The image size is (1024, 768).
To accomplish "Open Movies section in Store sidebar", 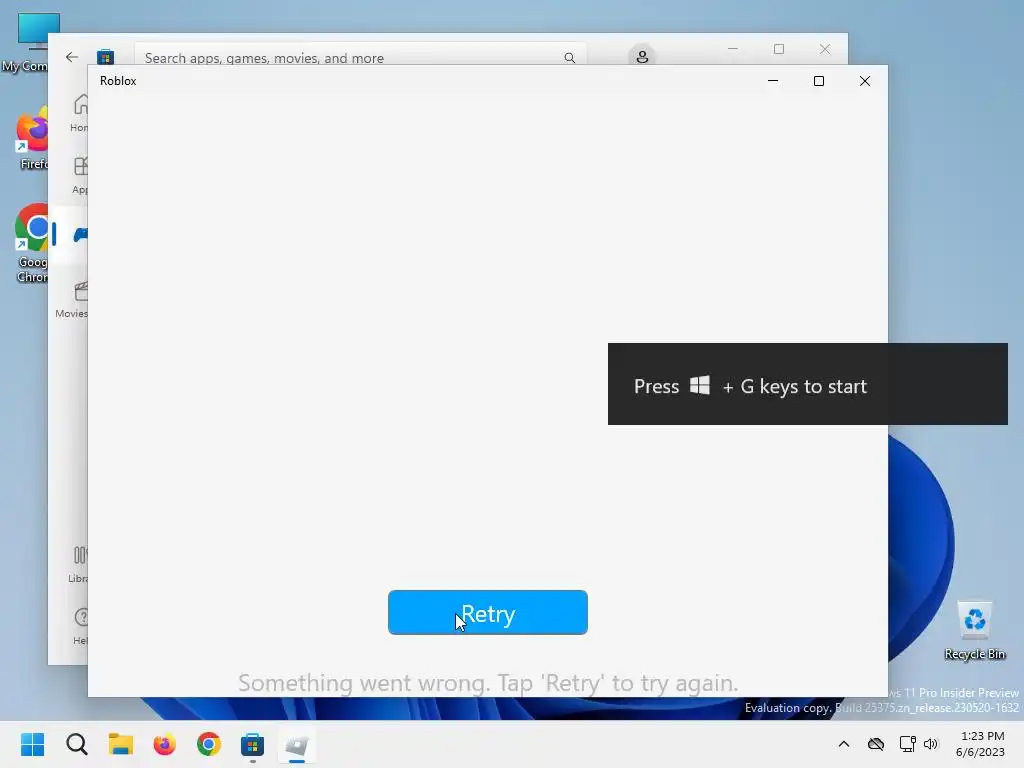I will (72, 299).
